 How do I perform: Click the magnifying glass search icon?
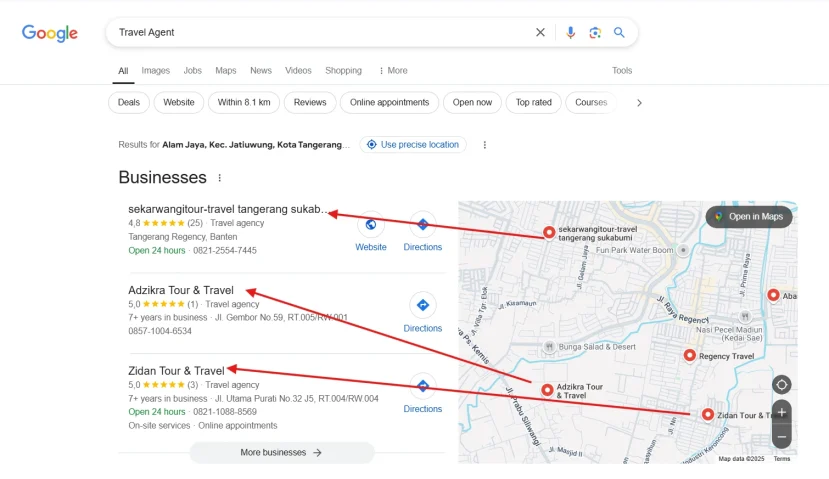click(x=619, y=32)
